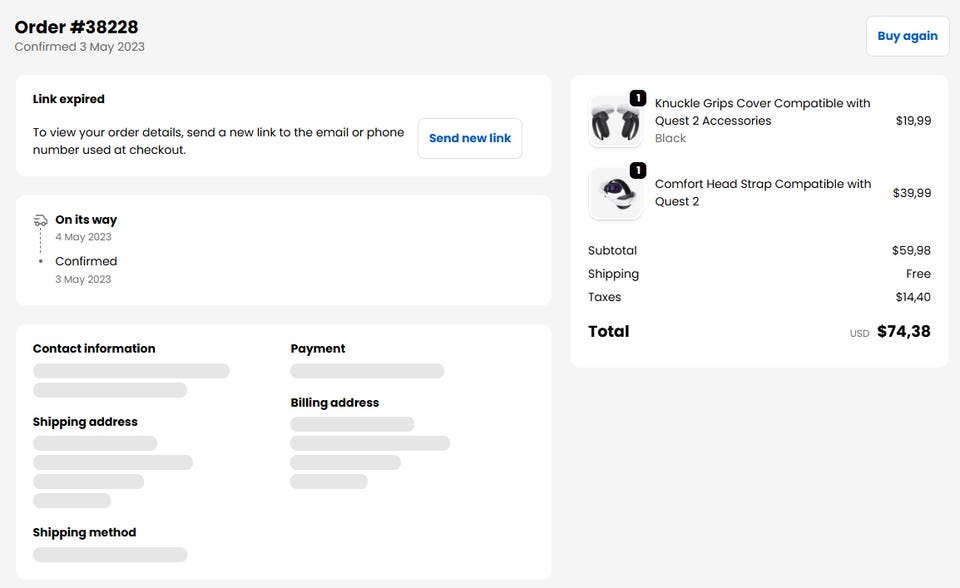Viewport: 960px width, 588px height.
Task: Click the Billing address heading
Action: 334,403
